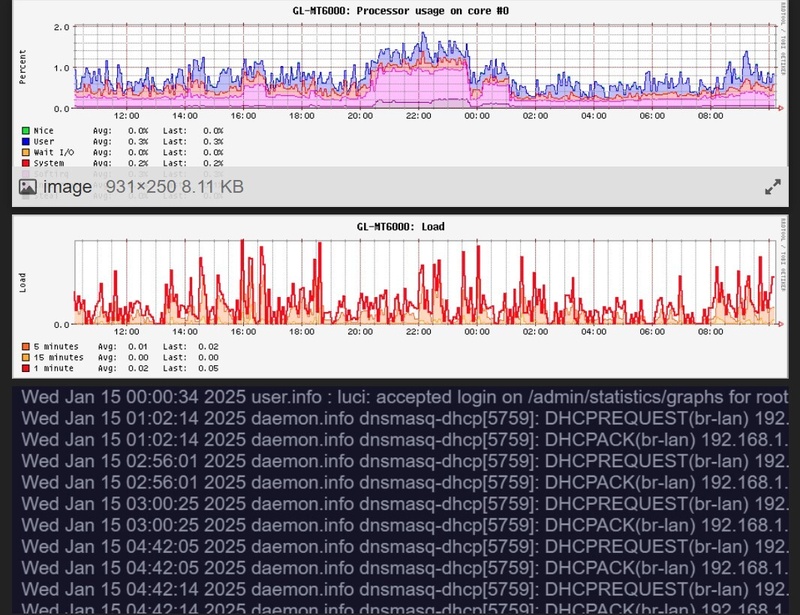Click the red 1 minute legend swatch
Screen dimensions: 800x615
[x=26, y=368]
